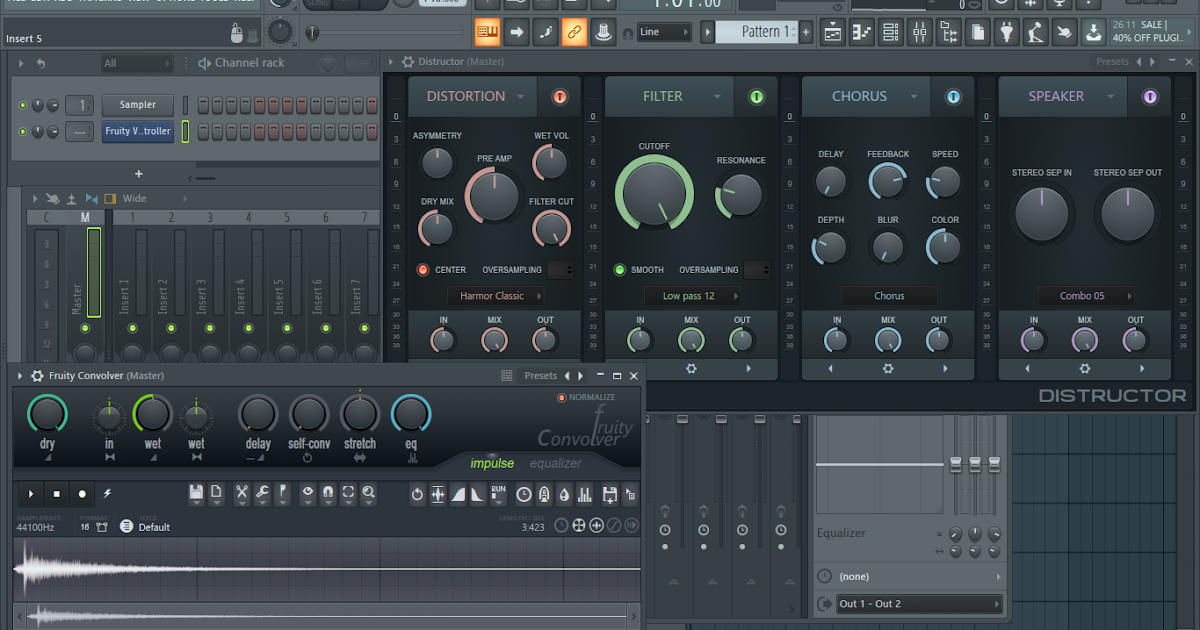Screen dimensions: 1200x630
Task: Open the Out 1 - Out 2 output dropdown
Action: [919, 604]
